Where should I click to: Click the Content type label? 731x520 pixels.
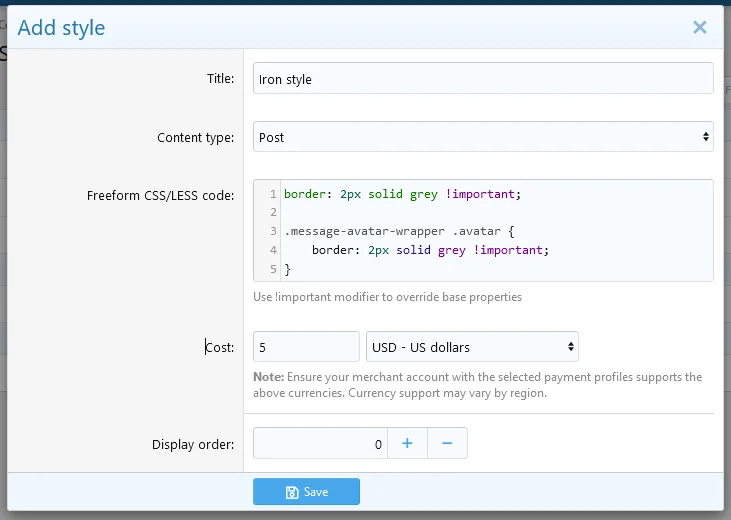click(x=195, y=138)
